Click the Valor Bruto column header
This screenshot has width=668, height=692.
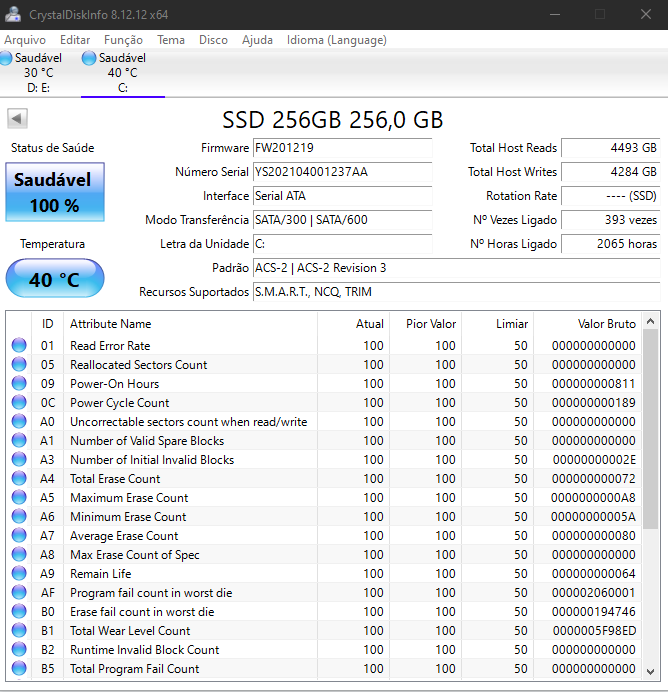(587, 323)
